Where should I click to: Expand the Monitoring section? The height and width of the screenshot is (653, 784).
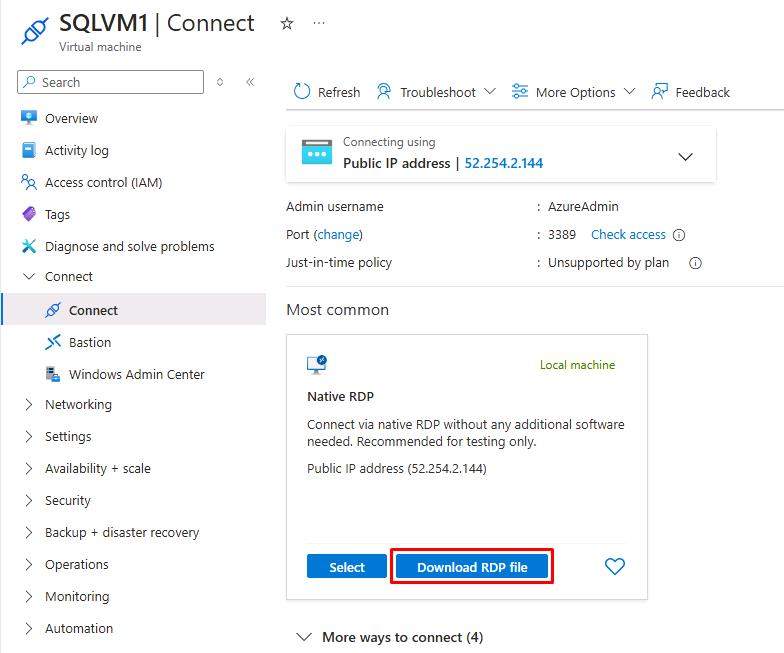point(29,596)
